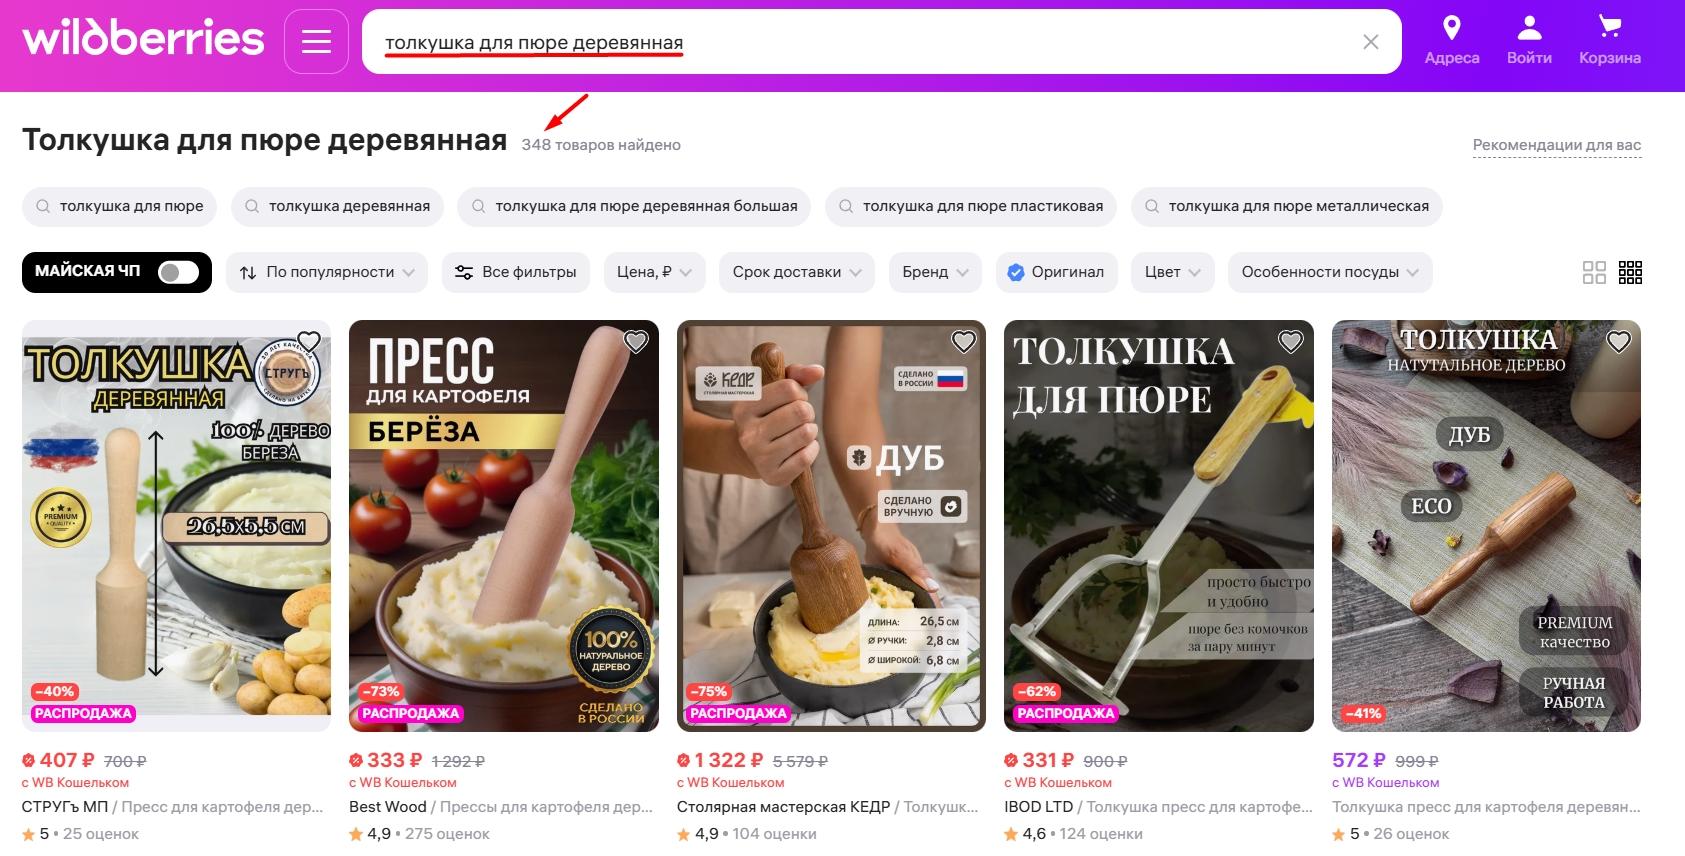This screenshot has height=856, width=1685.
Task: Clear the search field with X icon
Action: 1371,42
